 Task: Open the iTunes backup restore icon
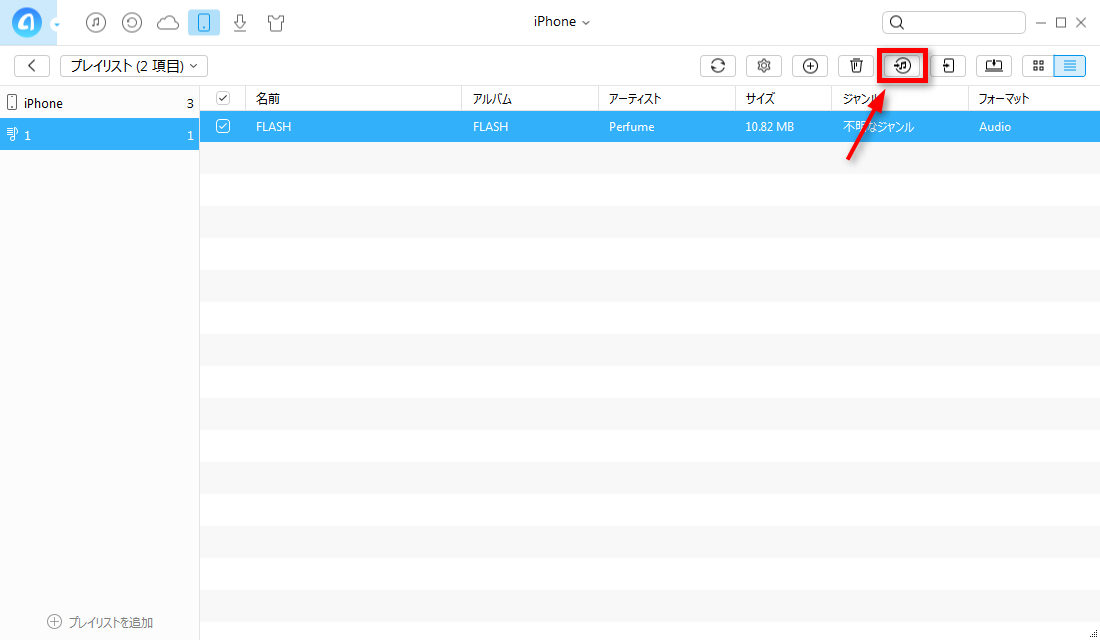(132, 22)
